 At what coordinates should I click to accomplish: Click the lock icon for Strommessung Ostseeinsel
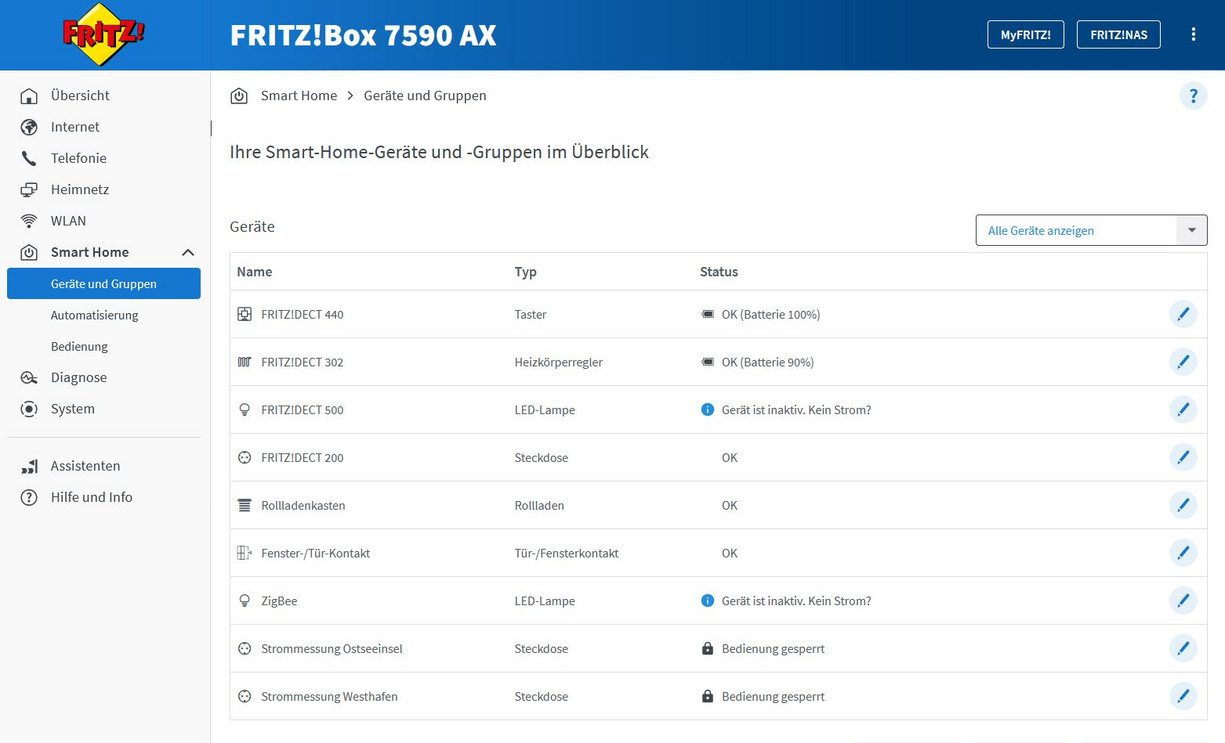[x=708, y=648]
